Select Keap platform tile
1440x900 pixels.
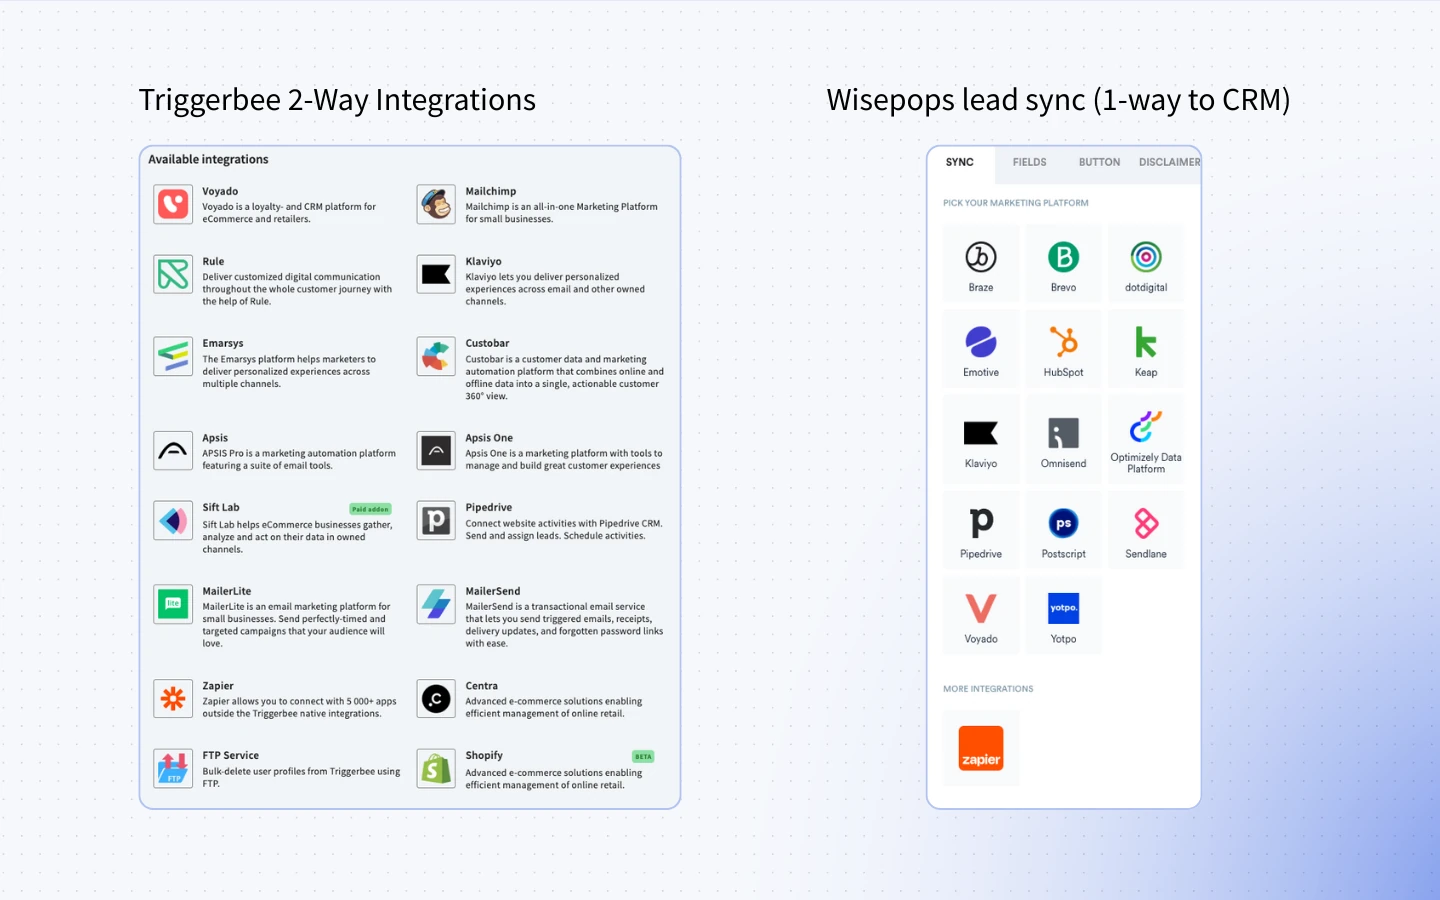1146,349
